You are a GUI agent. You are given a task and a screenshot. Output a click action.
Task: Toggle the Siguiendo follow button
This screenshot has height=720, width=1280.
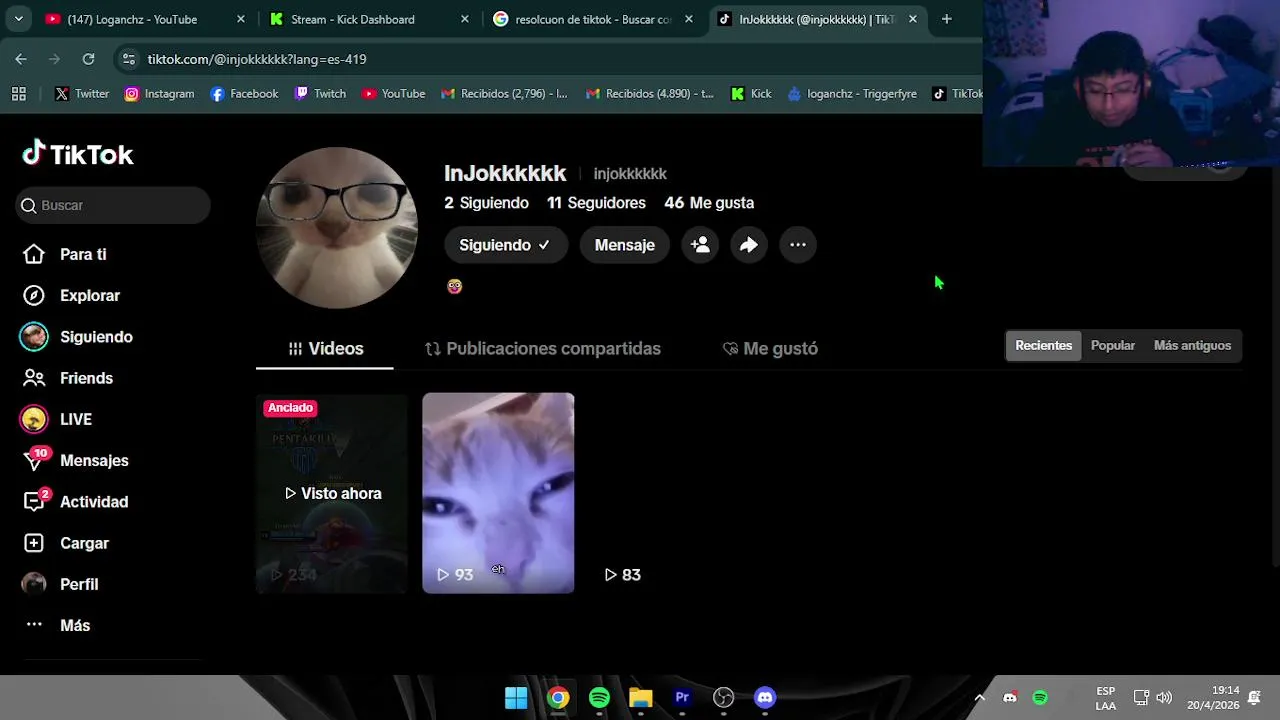pyautogui.click(x=505, y=245)
